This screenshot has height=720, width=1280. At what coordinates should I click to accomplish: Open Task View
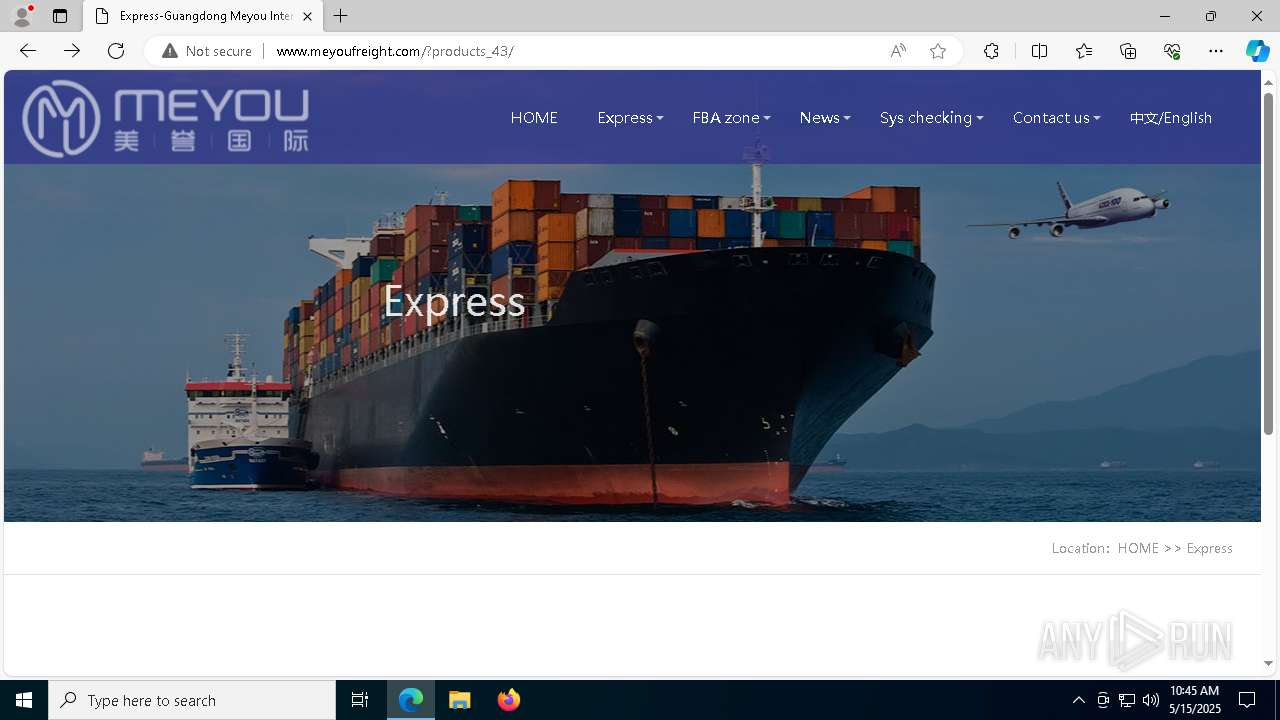click(x=360, y=700)
